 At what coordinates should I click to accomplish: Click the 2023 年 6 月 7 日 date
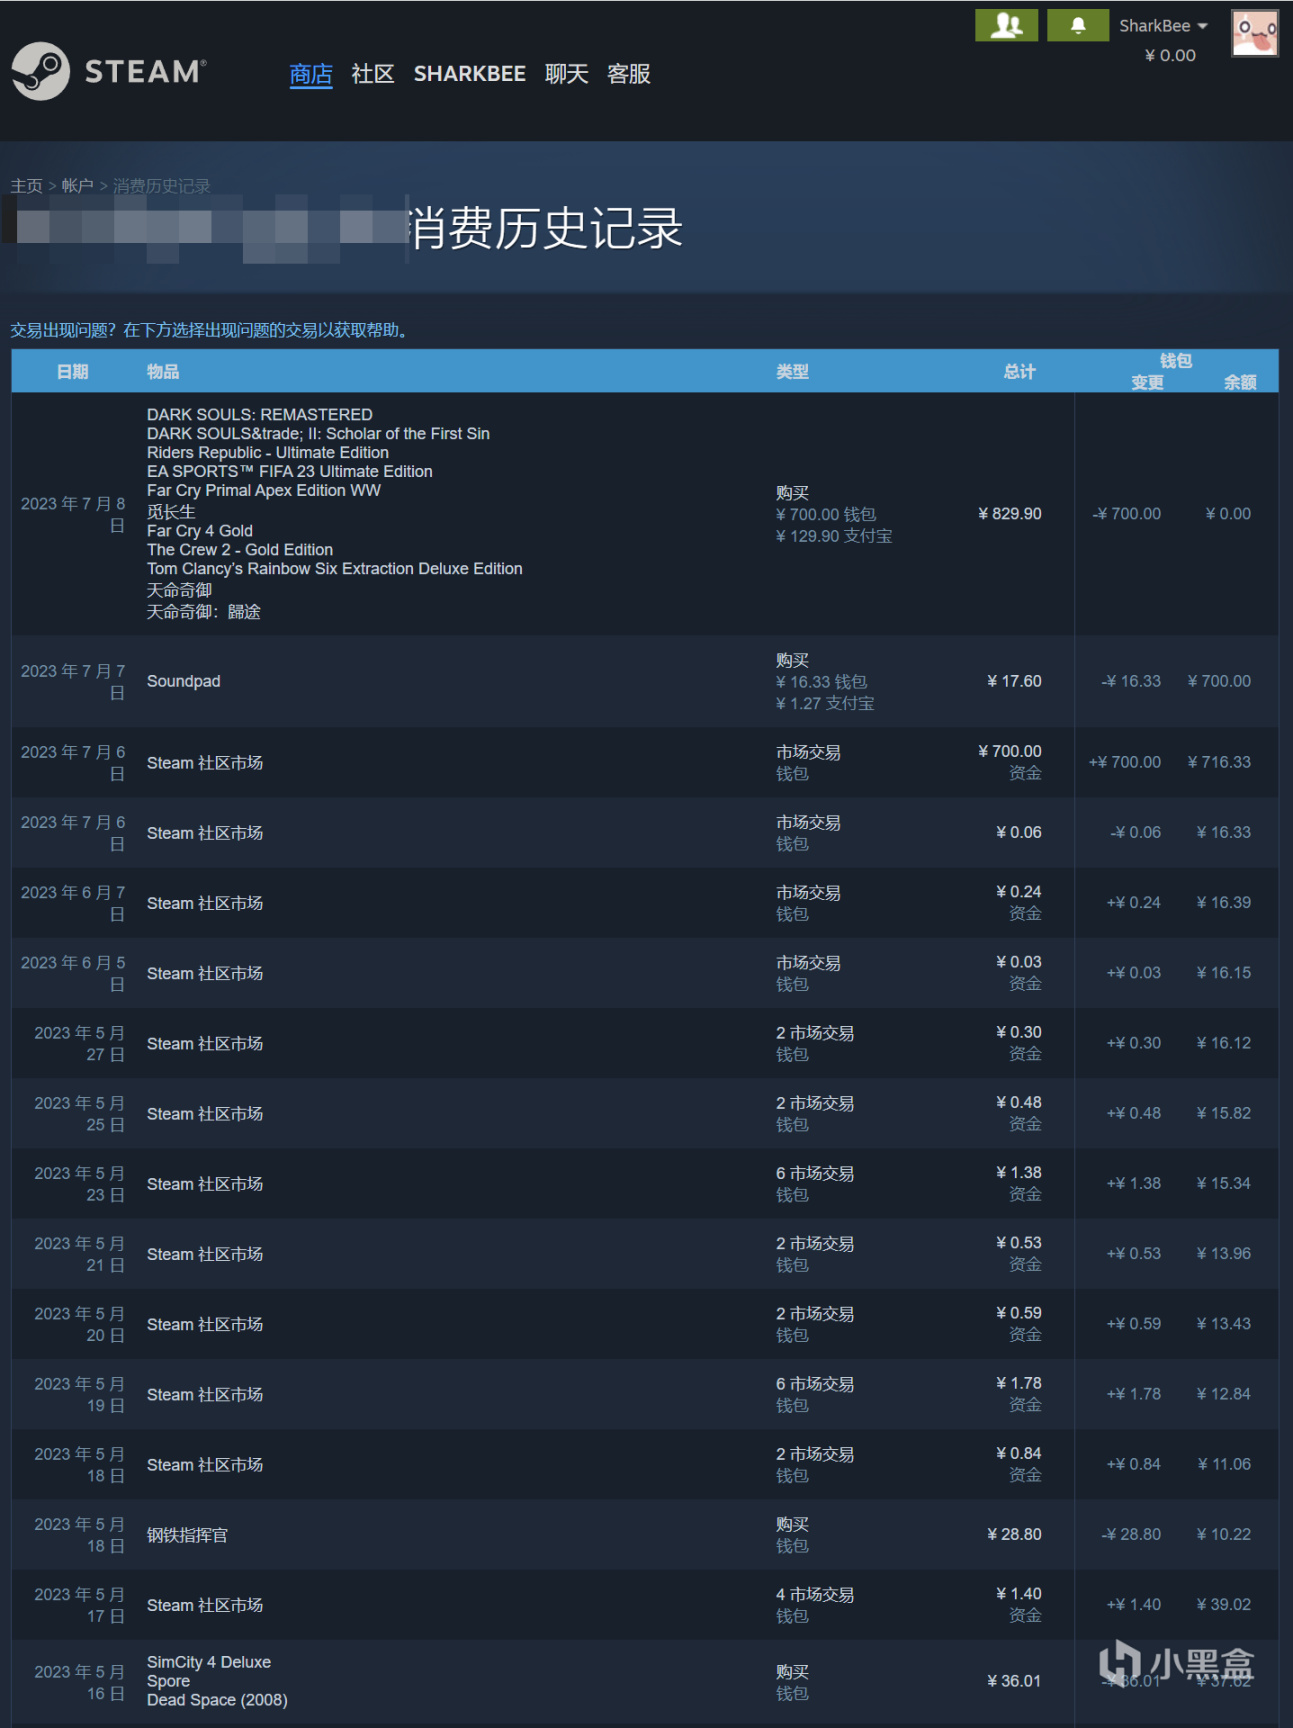click(x=73, y=904)
